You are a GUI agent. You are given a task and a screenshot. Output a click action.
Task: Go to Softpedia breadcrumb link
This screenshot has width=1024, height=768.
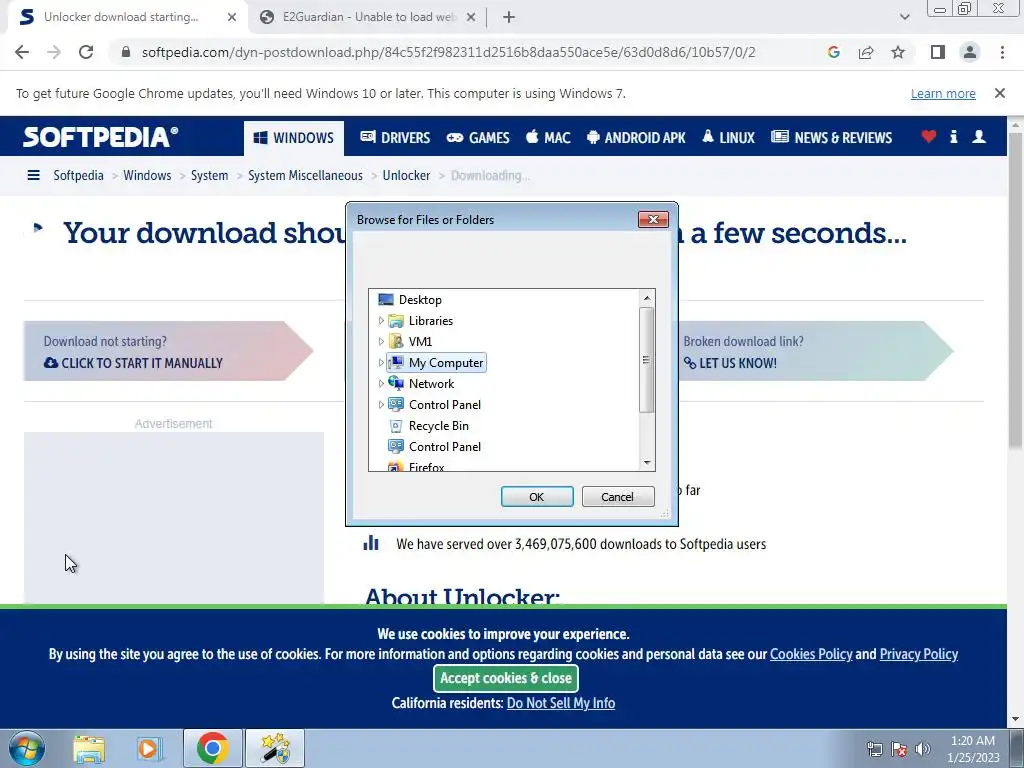click(78, 176)
